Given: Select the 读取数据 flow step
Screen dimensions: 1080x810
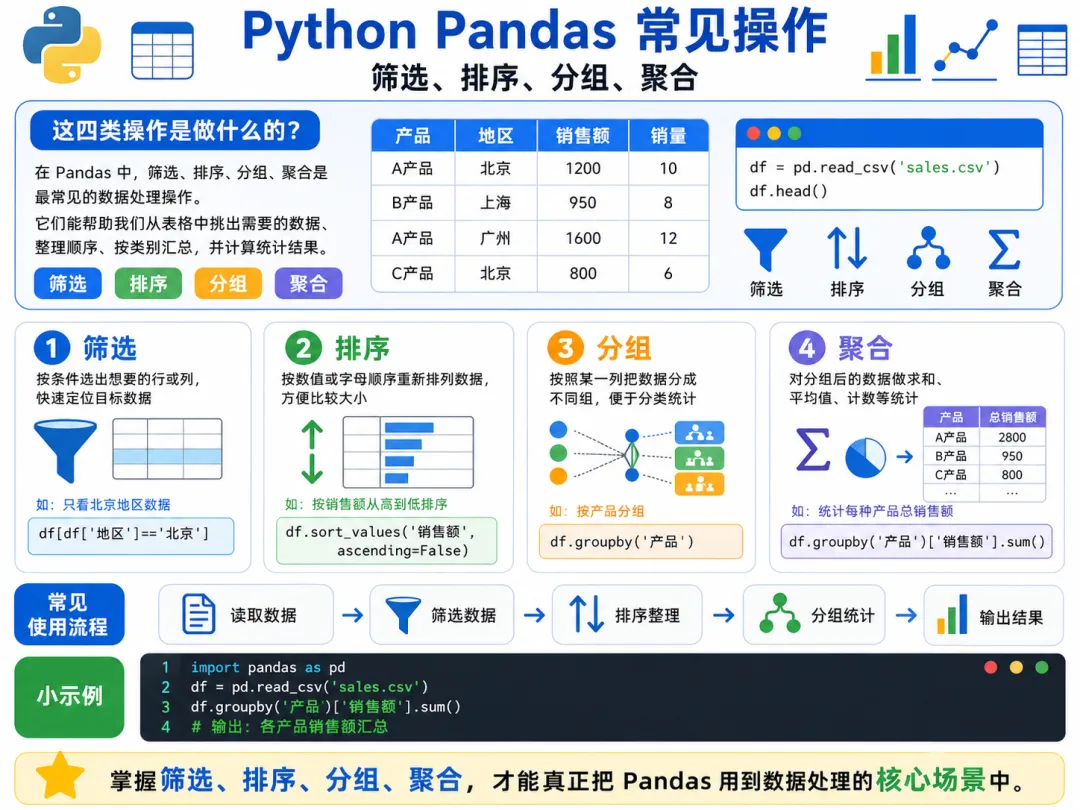Looking at the screenshot, I should 246,614.
